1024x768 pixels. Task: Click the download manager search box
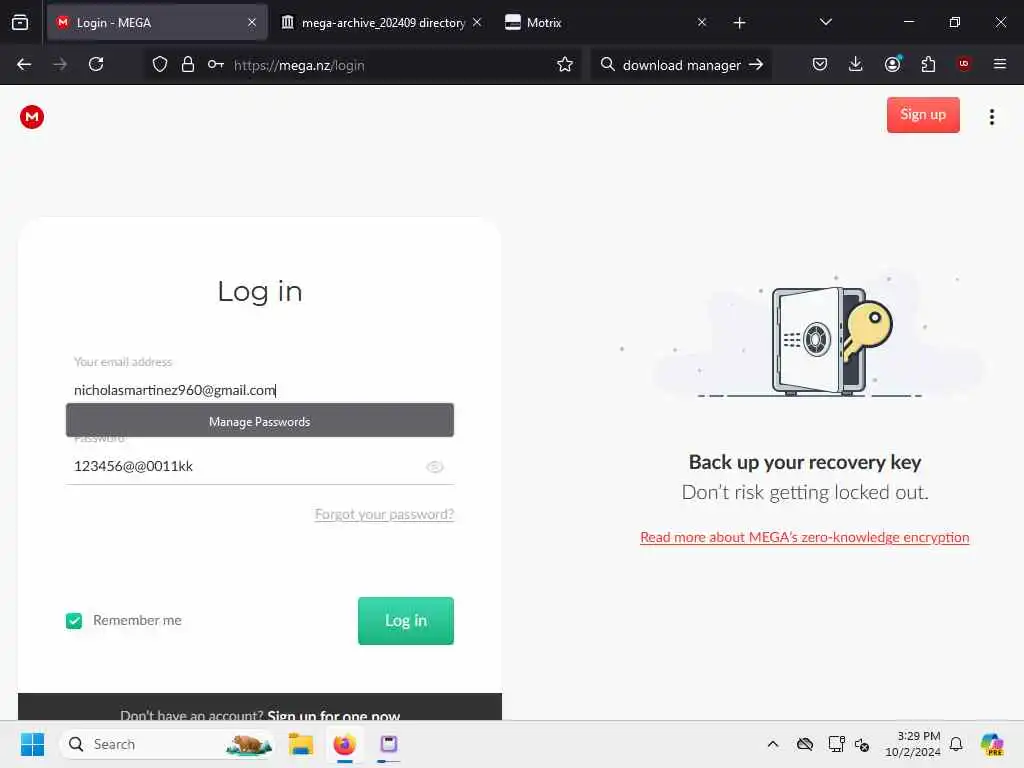[x=681, y=65]
